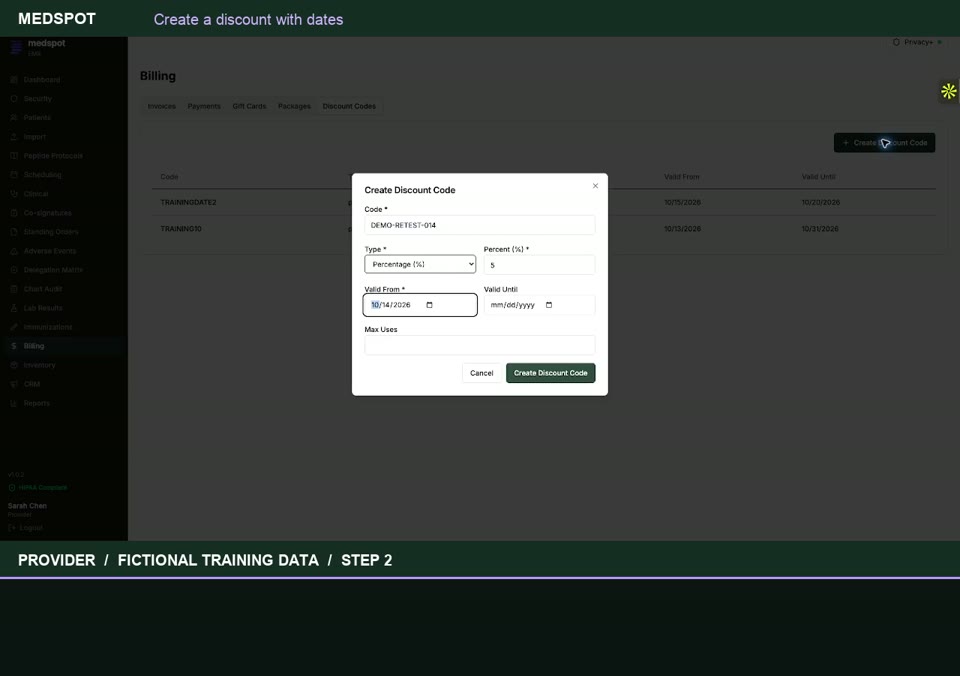Select the Clinical stethoscope icon
Image resolution: width=960 pixels, height=676 pixels.
click(x=14, y=193)
